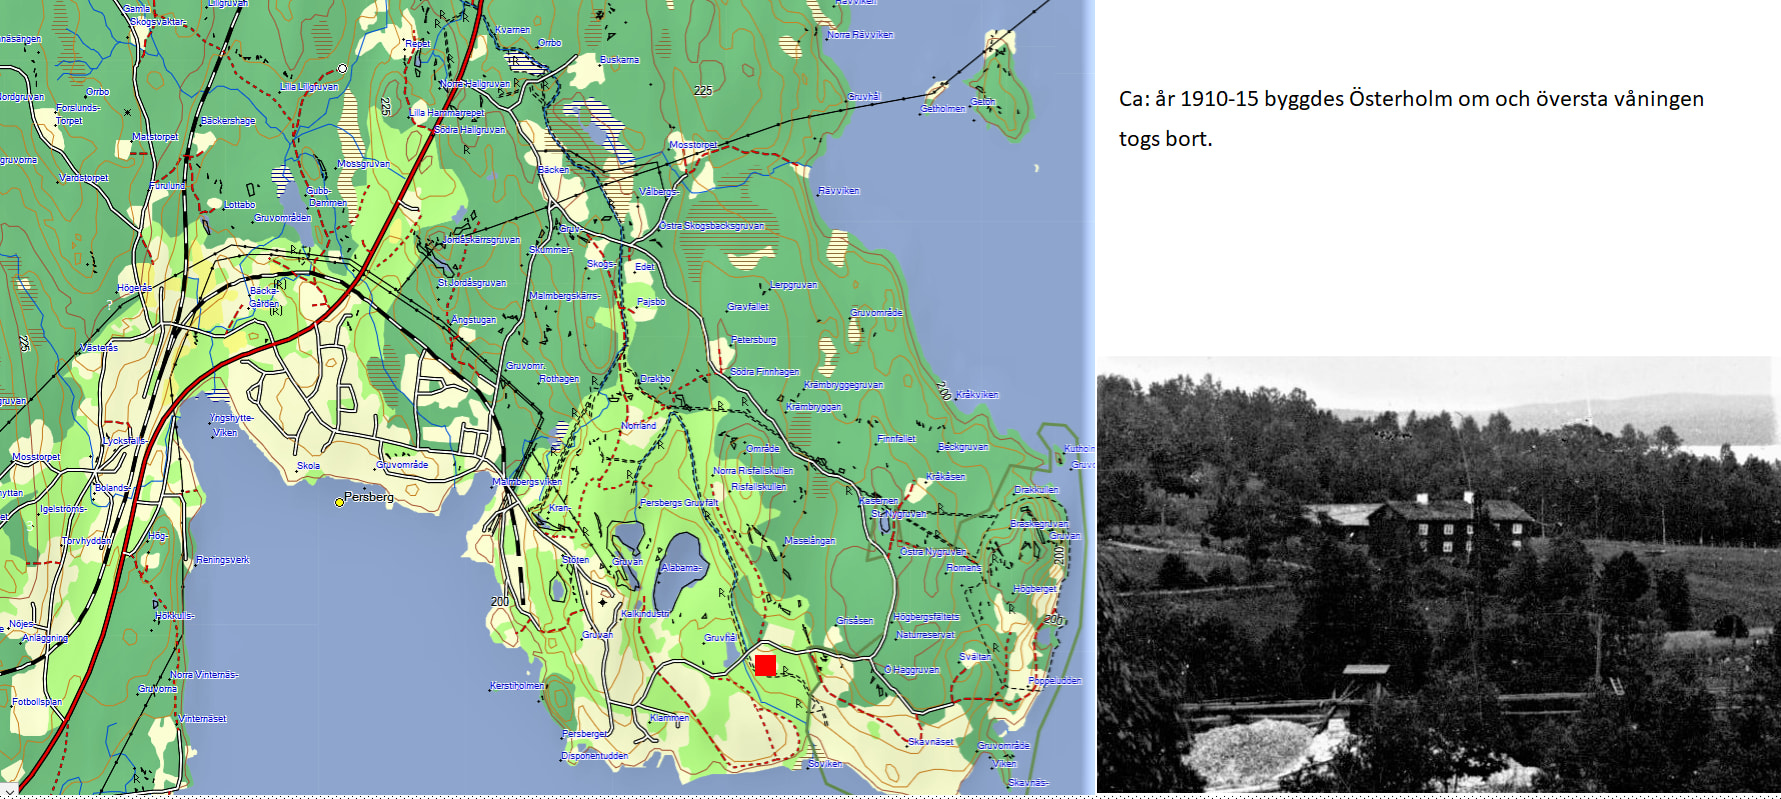The height and width of the screenshot is (799, 1781).
Task: Select the 'Buskarna' label
Action: click(619, 60)
